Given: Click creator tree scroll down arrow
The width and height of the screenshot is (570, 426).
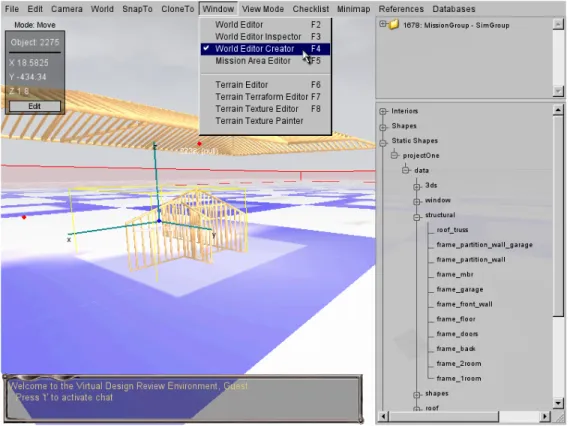Looking at the screenshot, I should (558, 402).
